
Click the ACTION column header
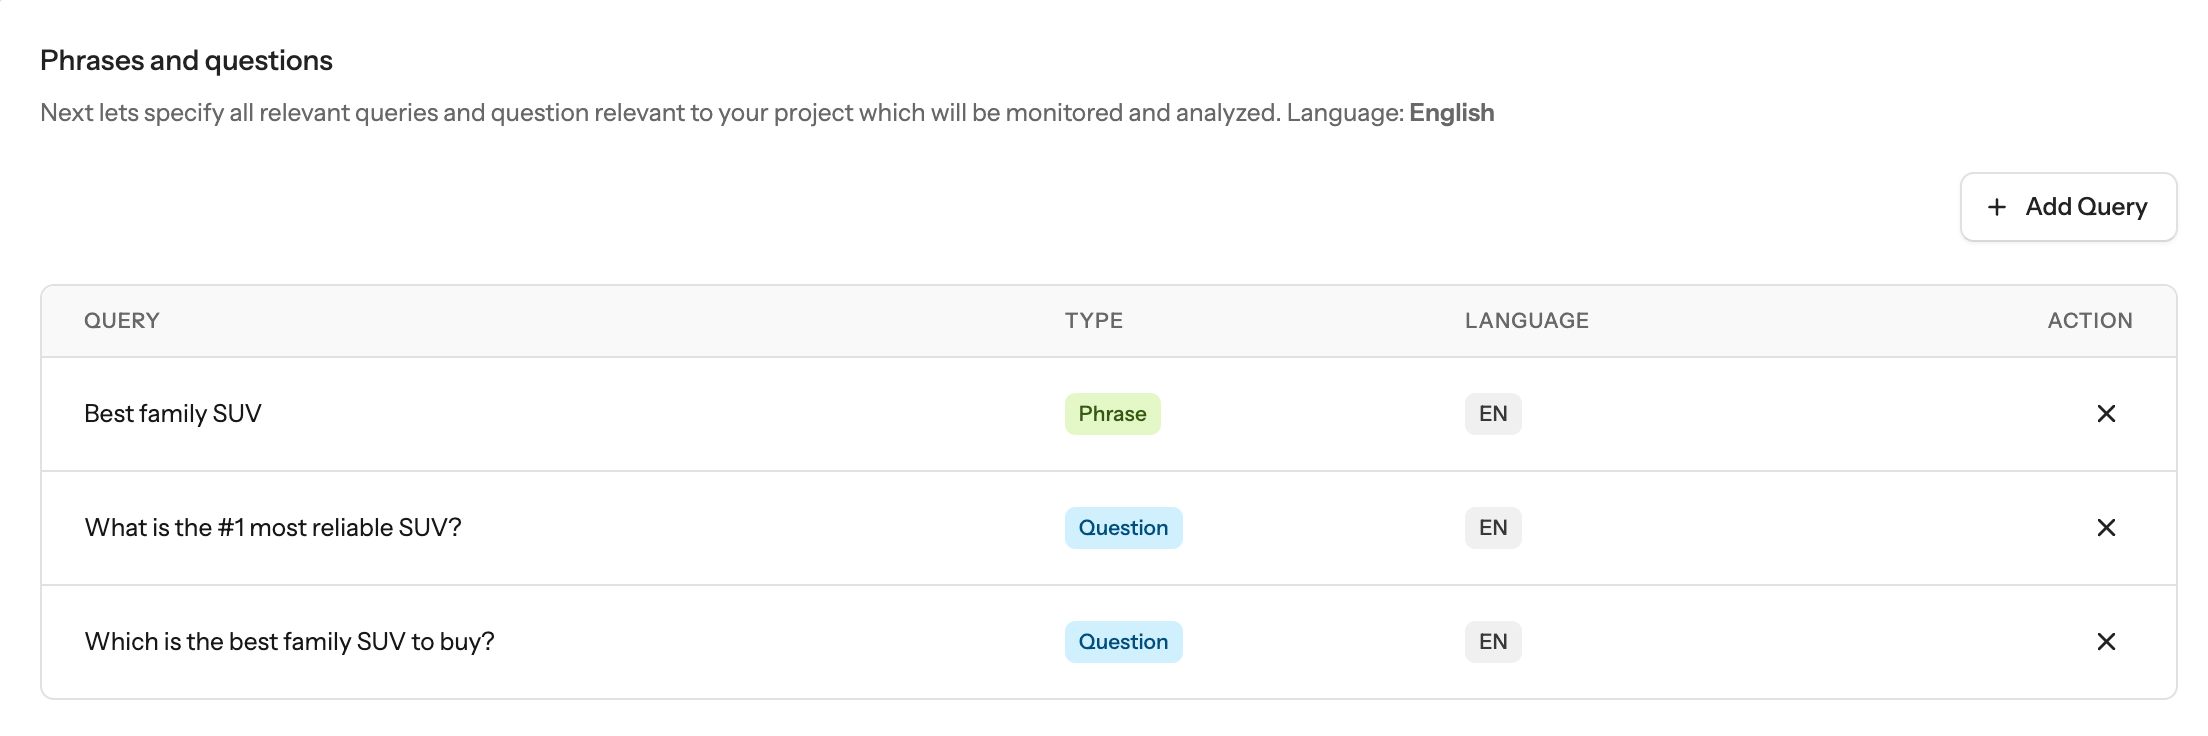tap(2089, 321)
